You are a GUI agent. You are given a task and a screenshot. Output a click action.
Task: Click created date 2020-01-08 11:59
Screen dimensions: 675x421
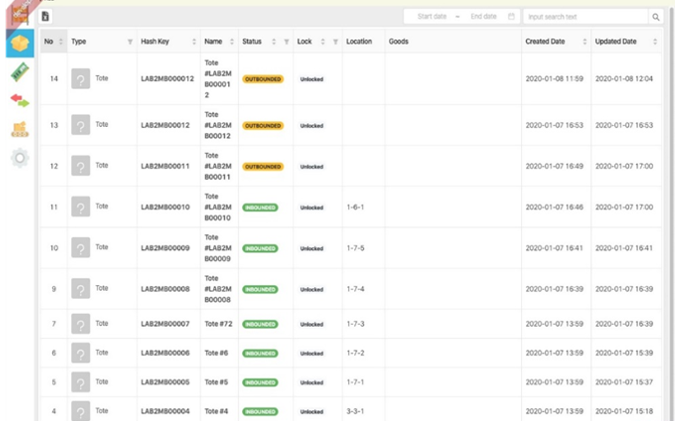pyautogui.click(x=554, y=79)
